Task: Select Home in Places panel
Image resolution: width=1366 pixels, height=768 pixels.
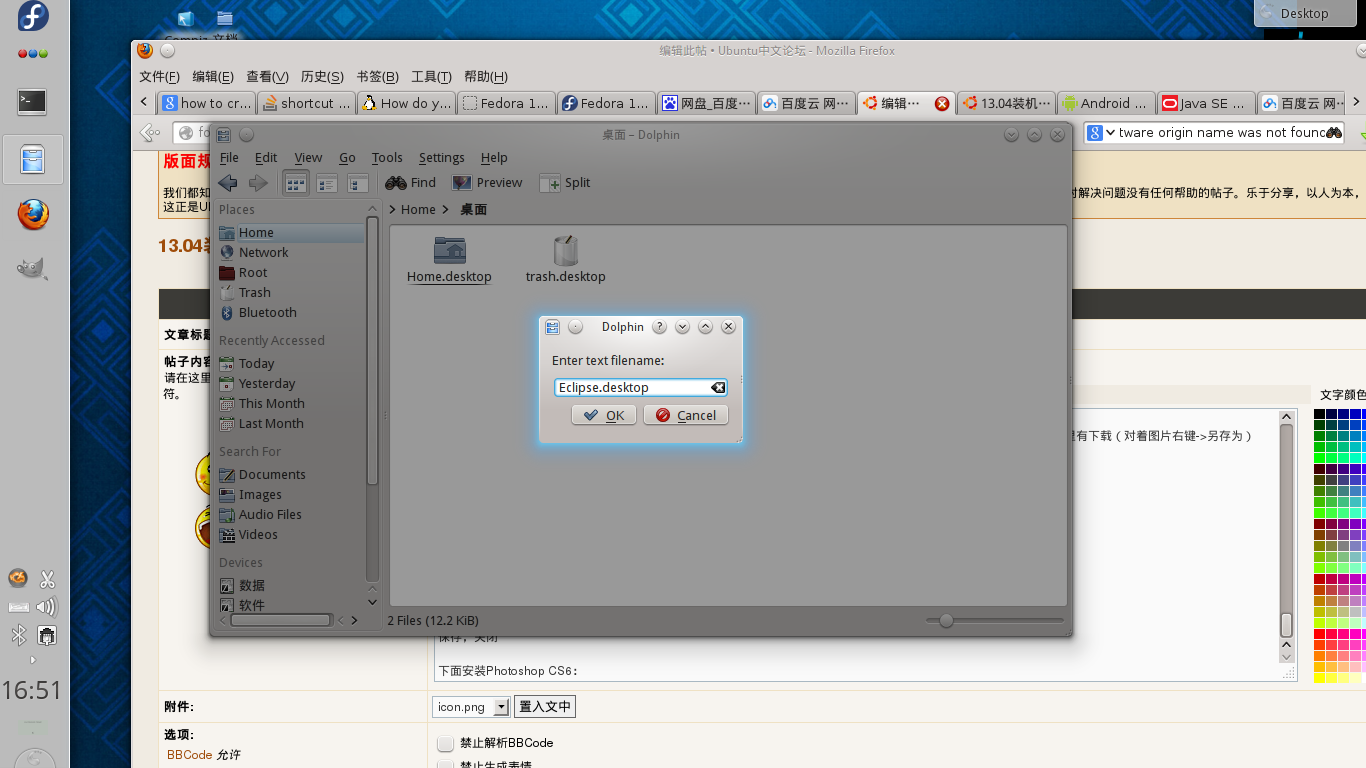Action: point(291,233)
